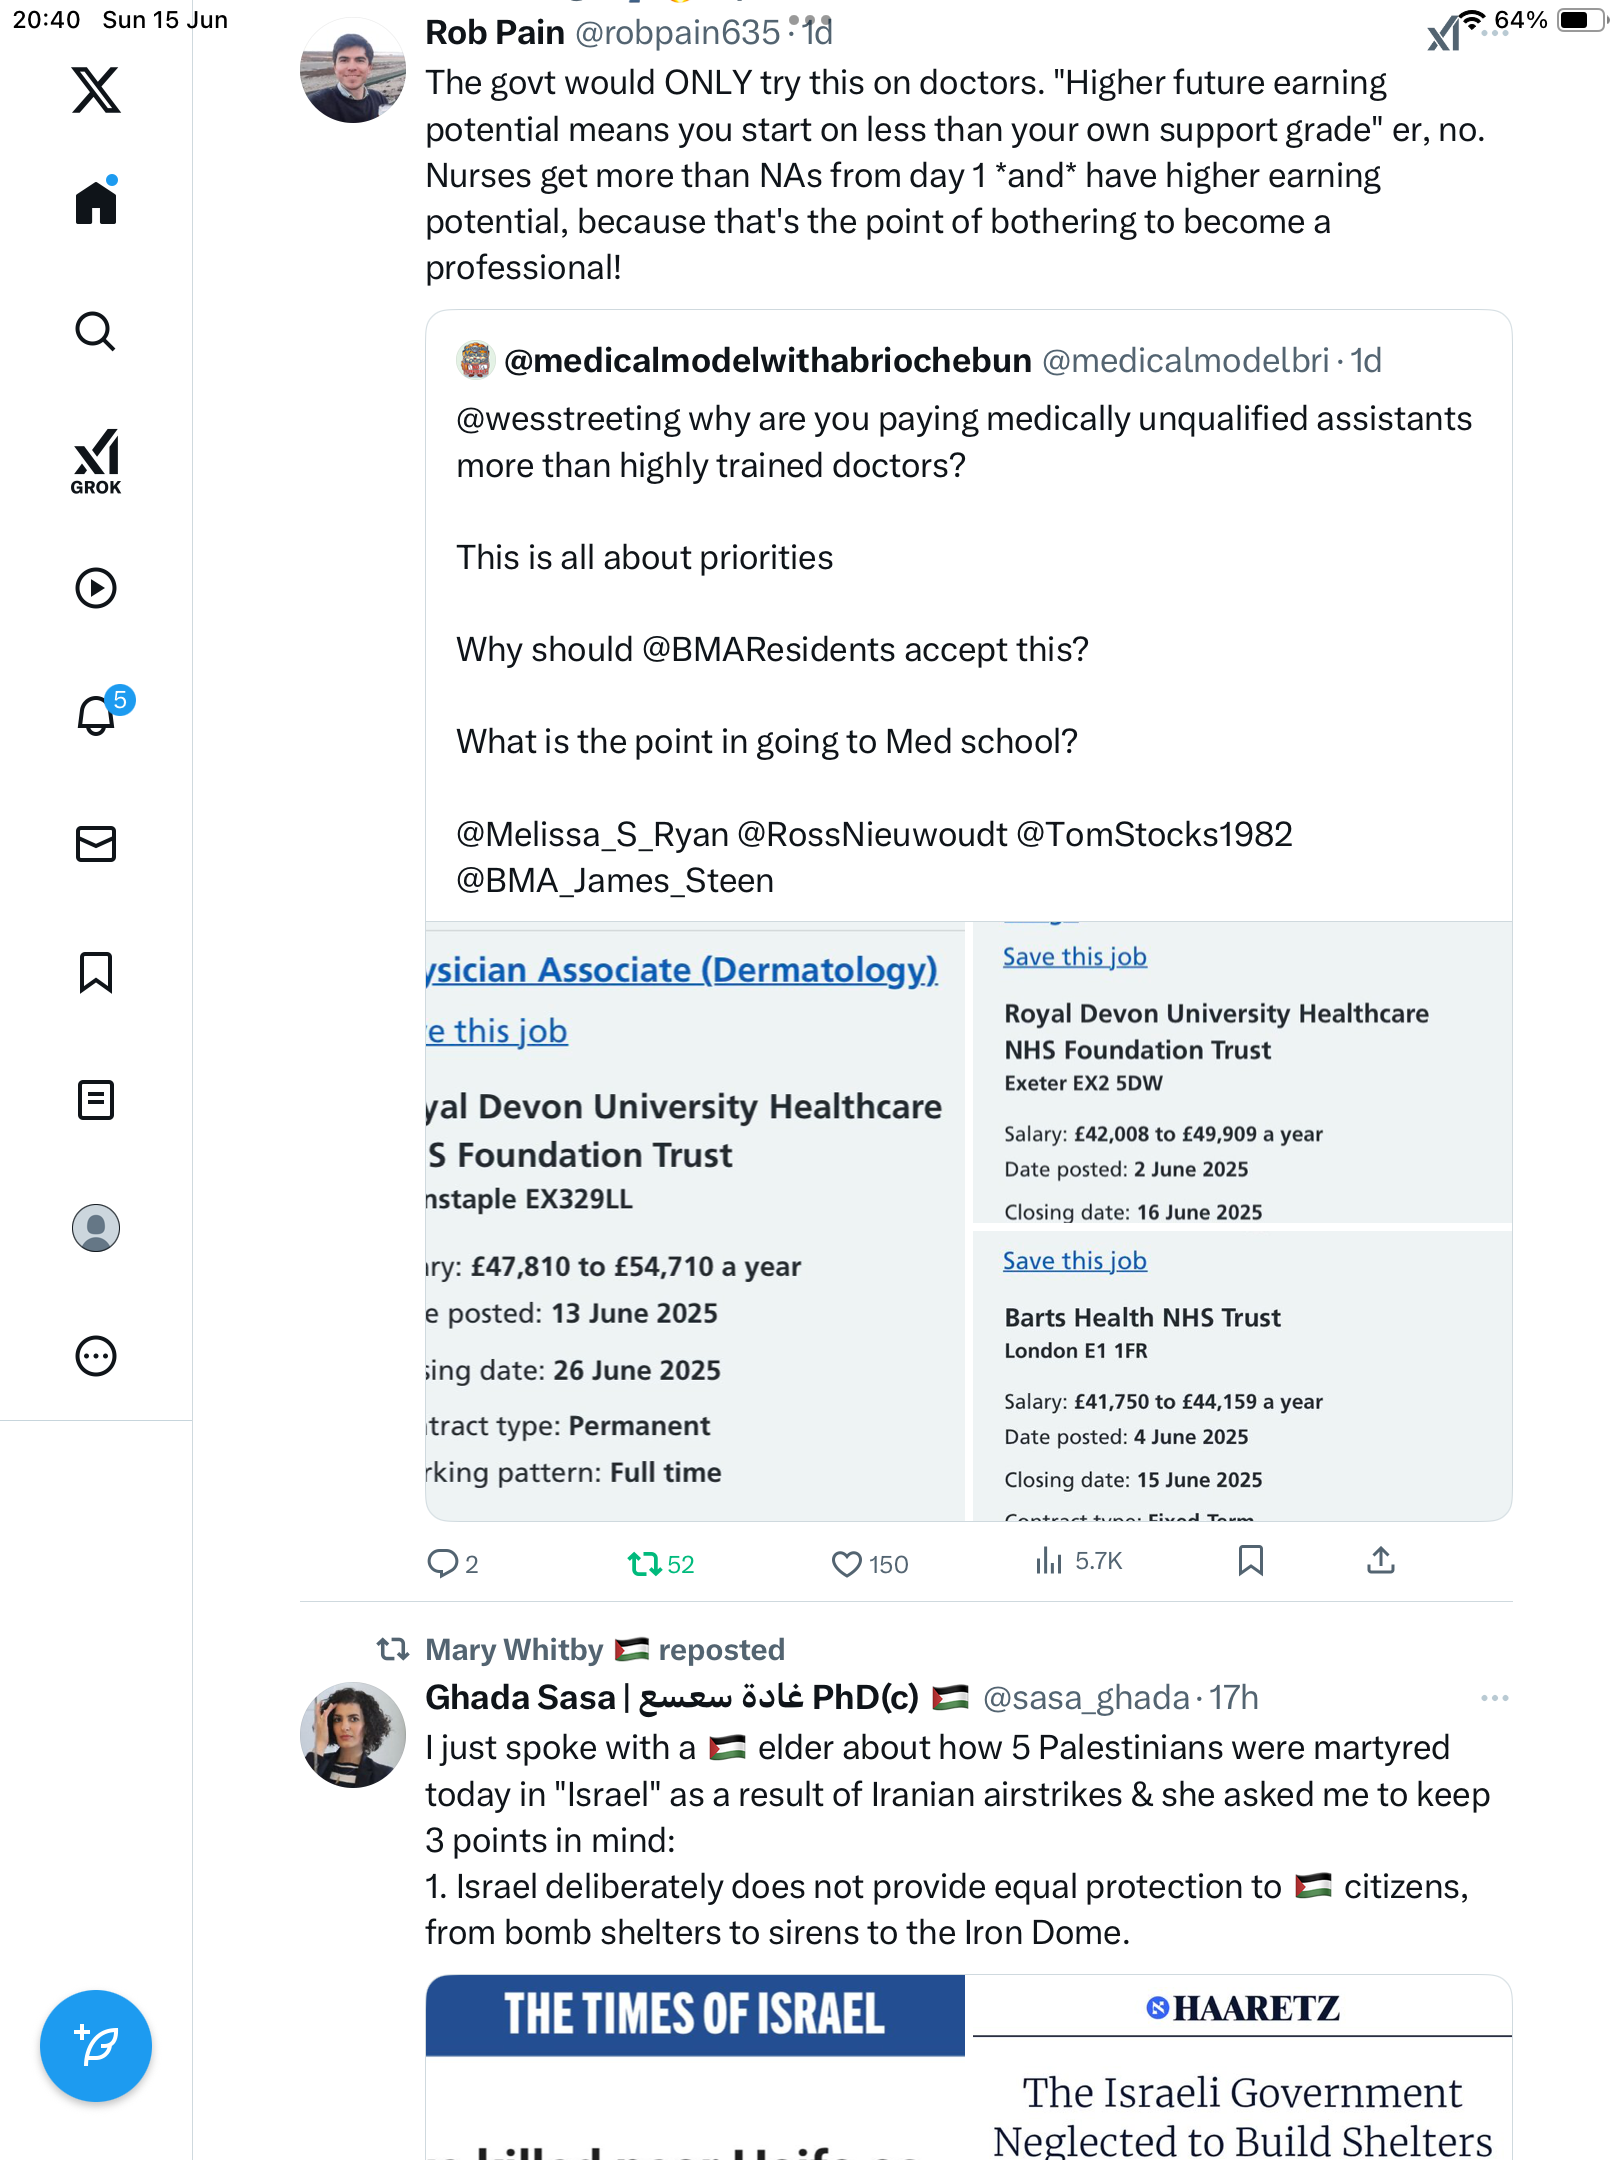Open the video play circle icon

point(96,588)
